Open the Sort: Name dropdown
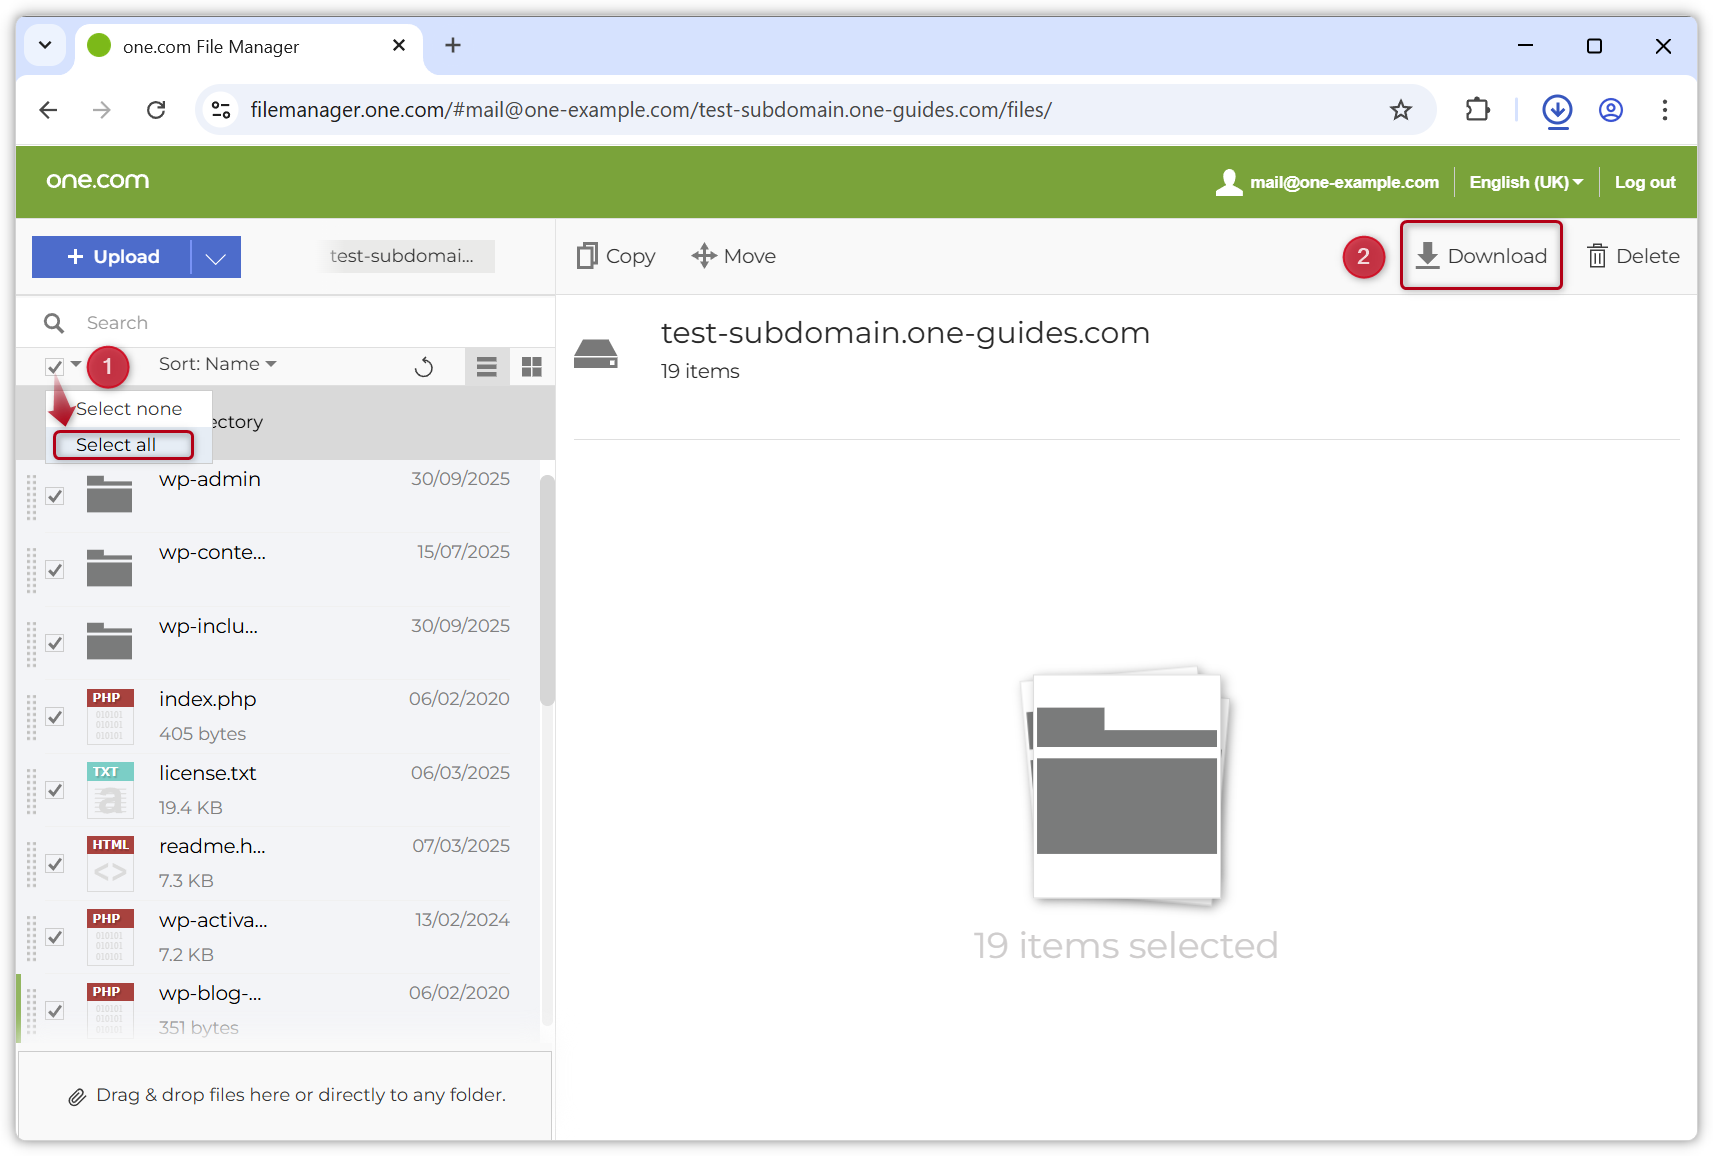 click(216, 364)
